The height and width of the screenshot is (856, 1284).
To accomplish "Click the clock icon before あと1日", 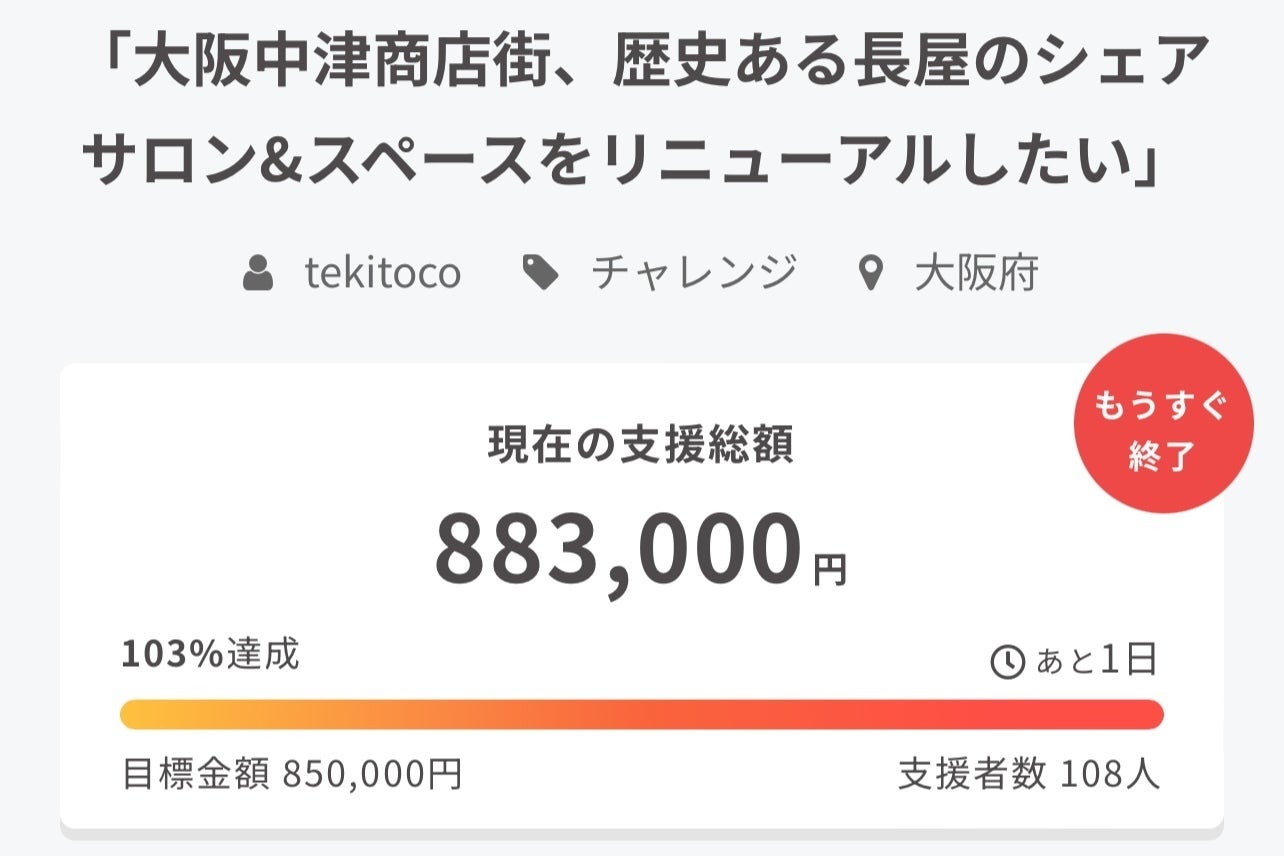I will 1007,661.
